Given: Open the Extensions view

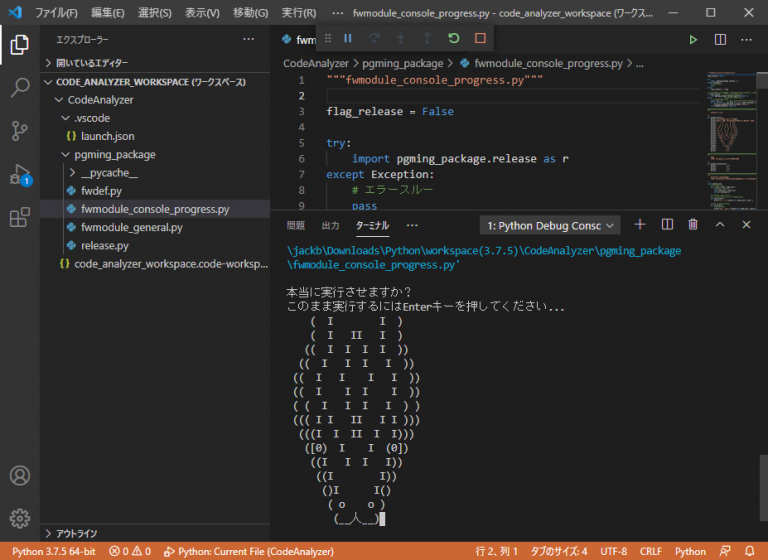Looking at the screenshot, I should (19, 217).
